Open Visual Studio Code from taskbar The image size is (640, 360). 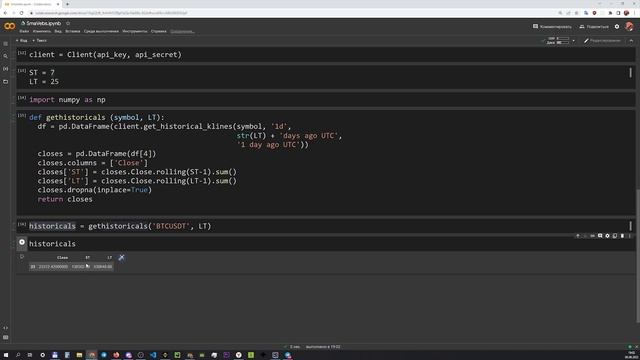(153, 355)
